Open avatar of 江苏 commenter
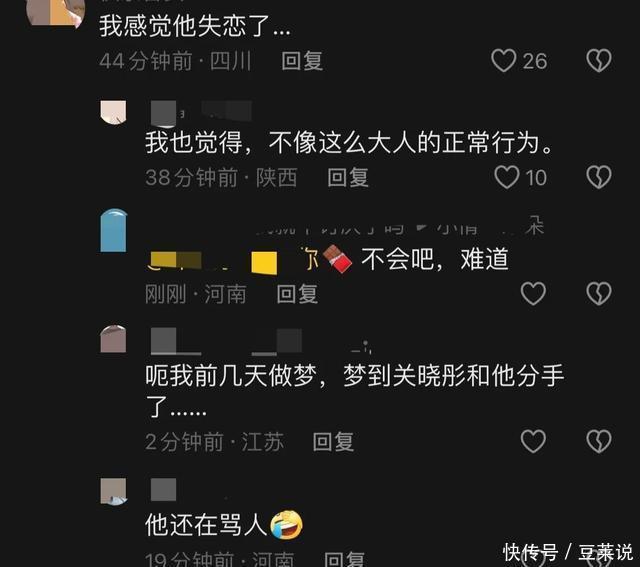The image size is (640, 567). pyautogui.click(x=113, y=339)
